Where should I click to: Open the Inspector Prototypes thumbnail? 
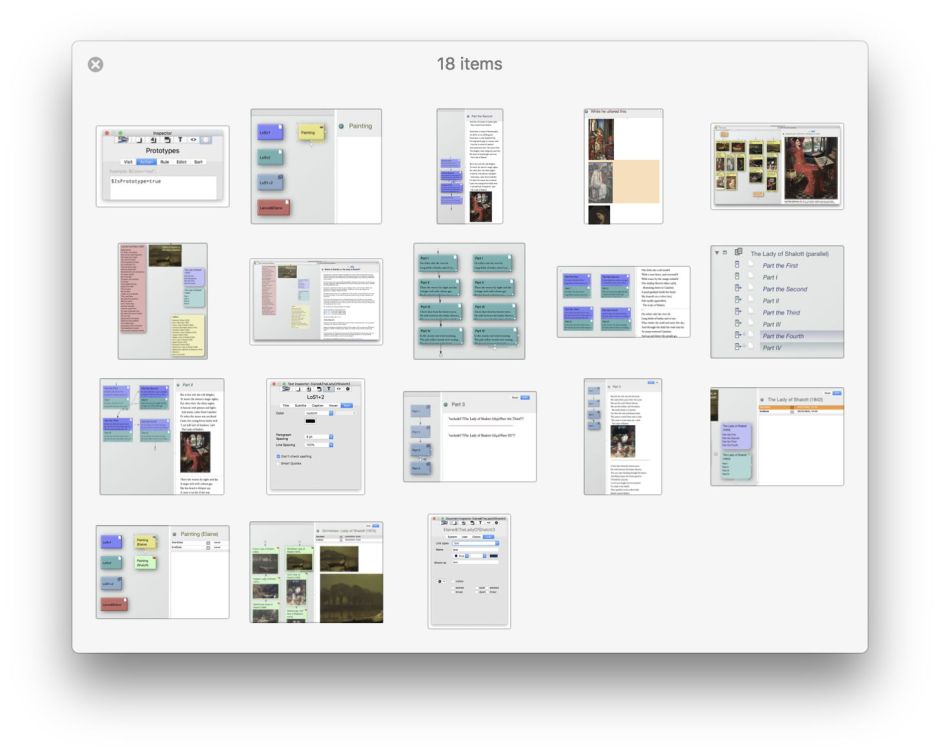[163, 166]
